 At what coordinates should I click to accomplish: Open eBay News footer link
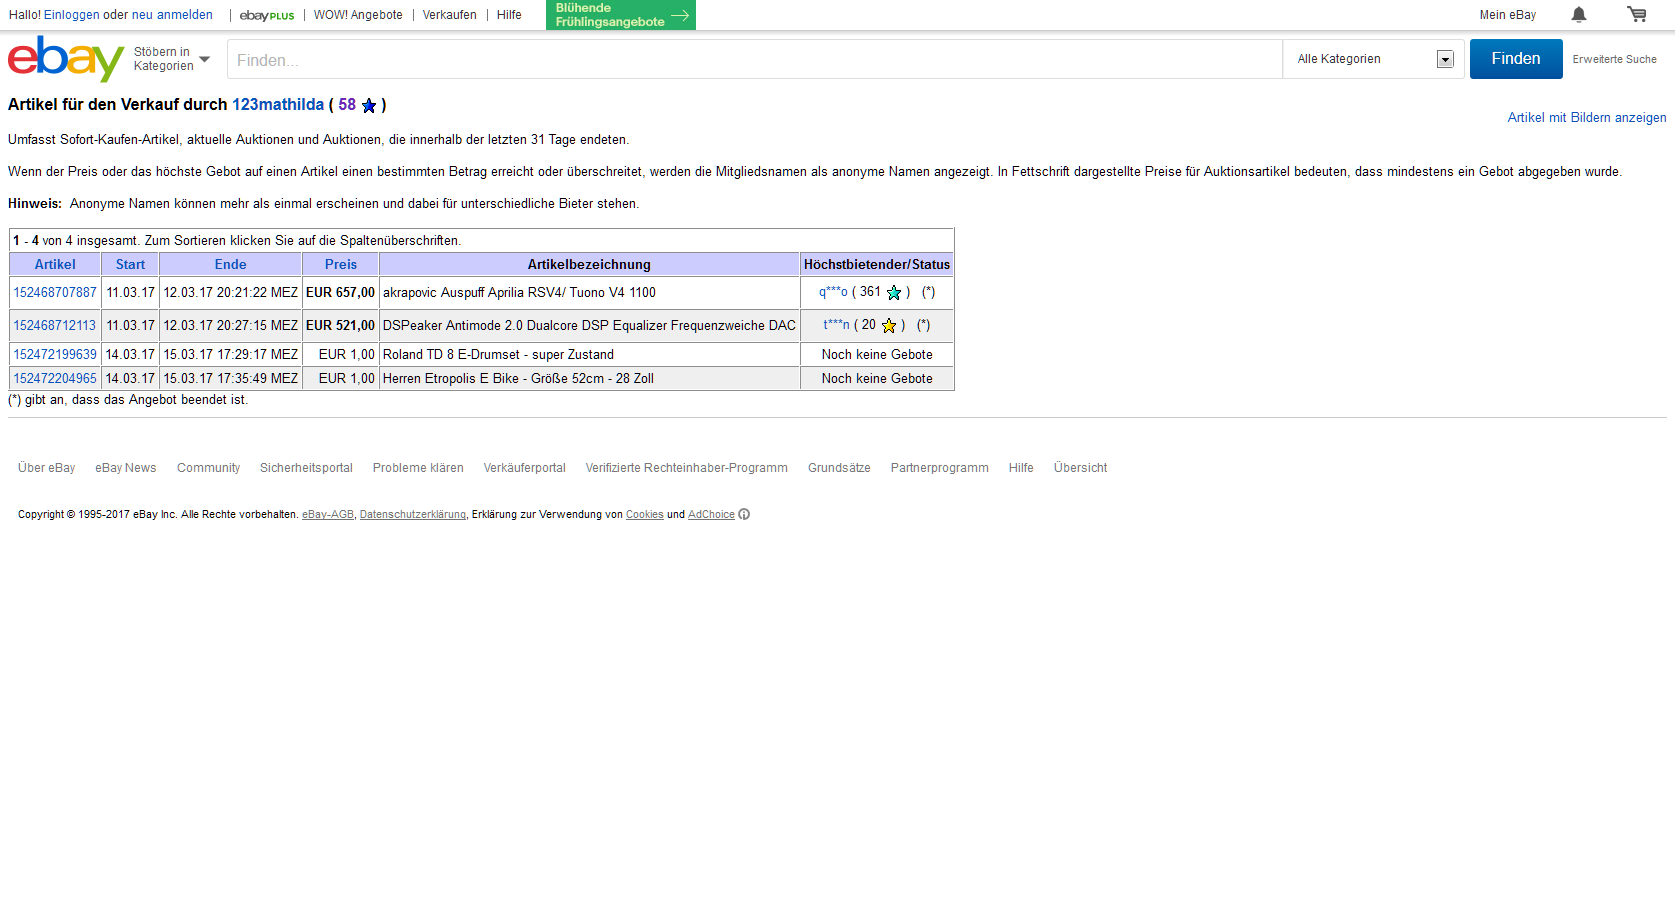[126, 468]
